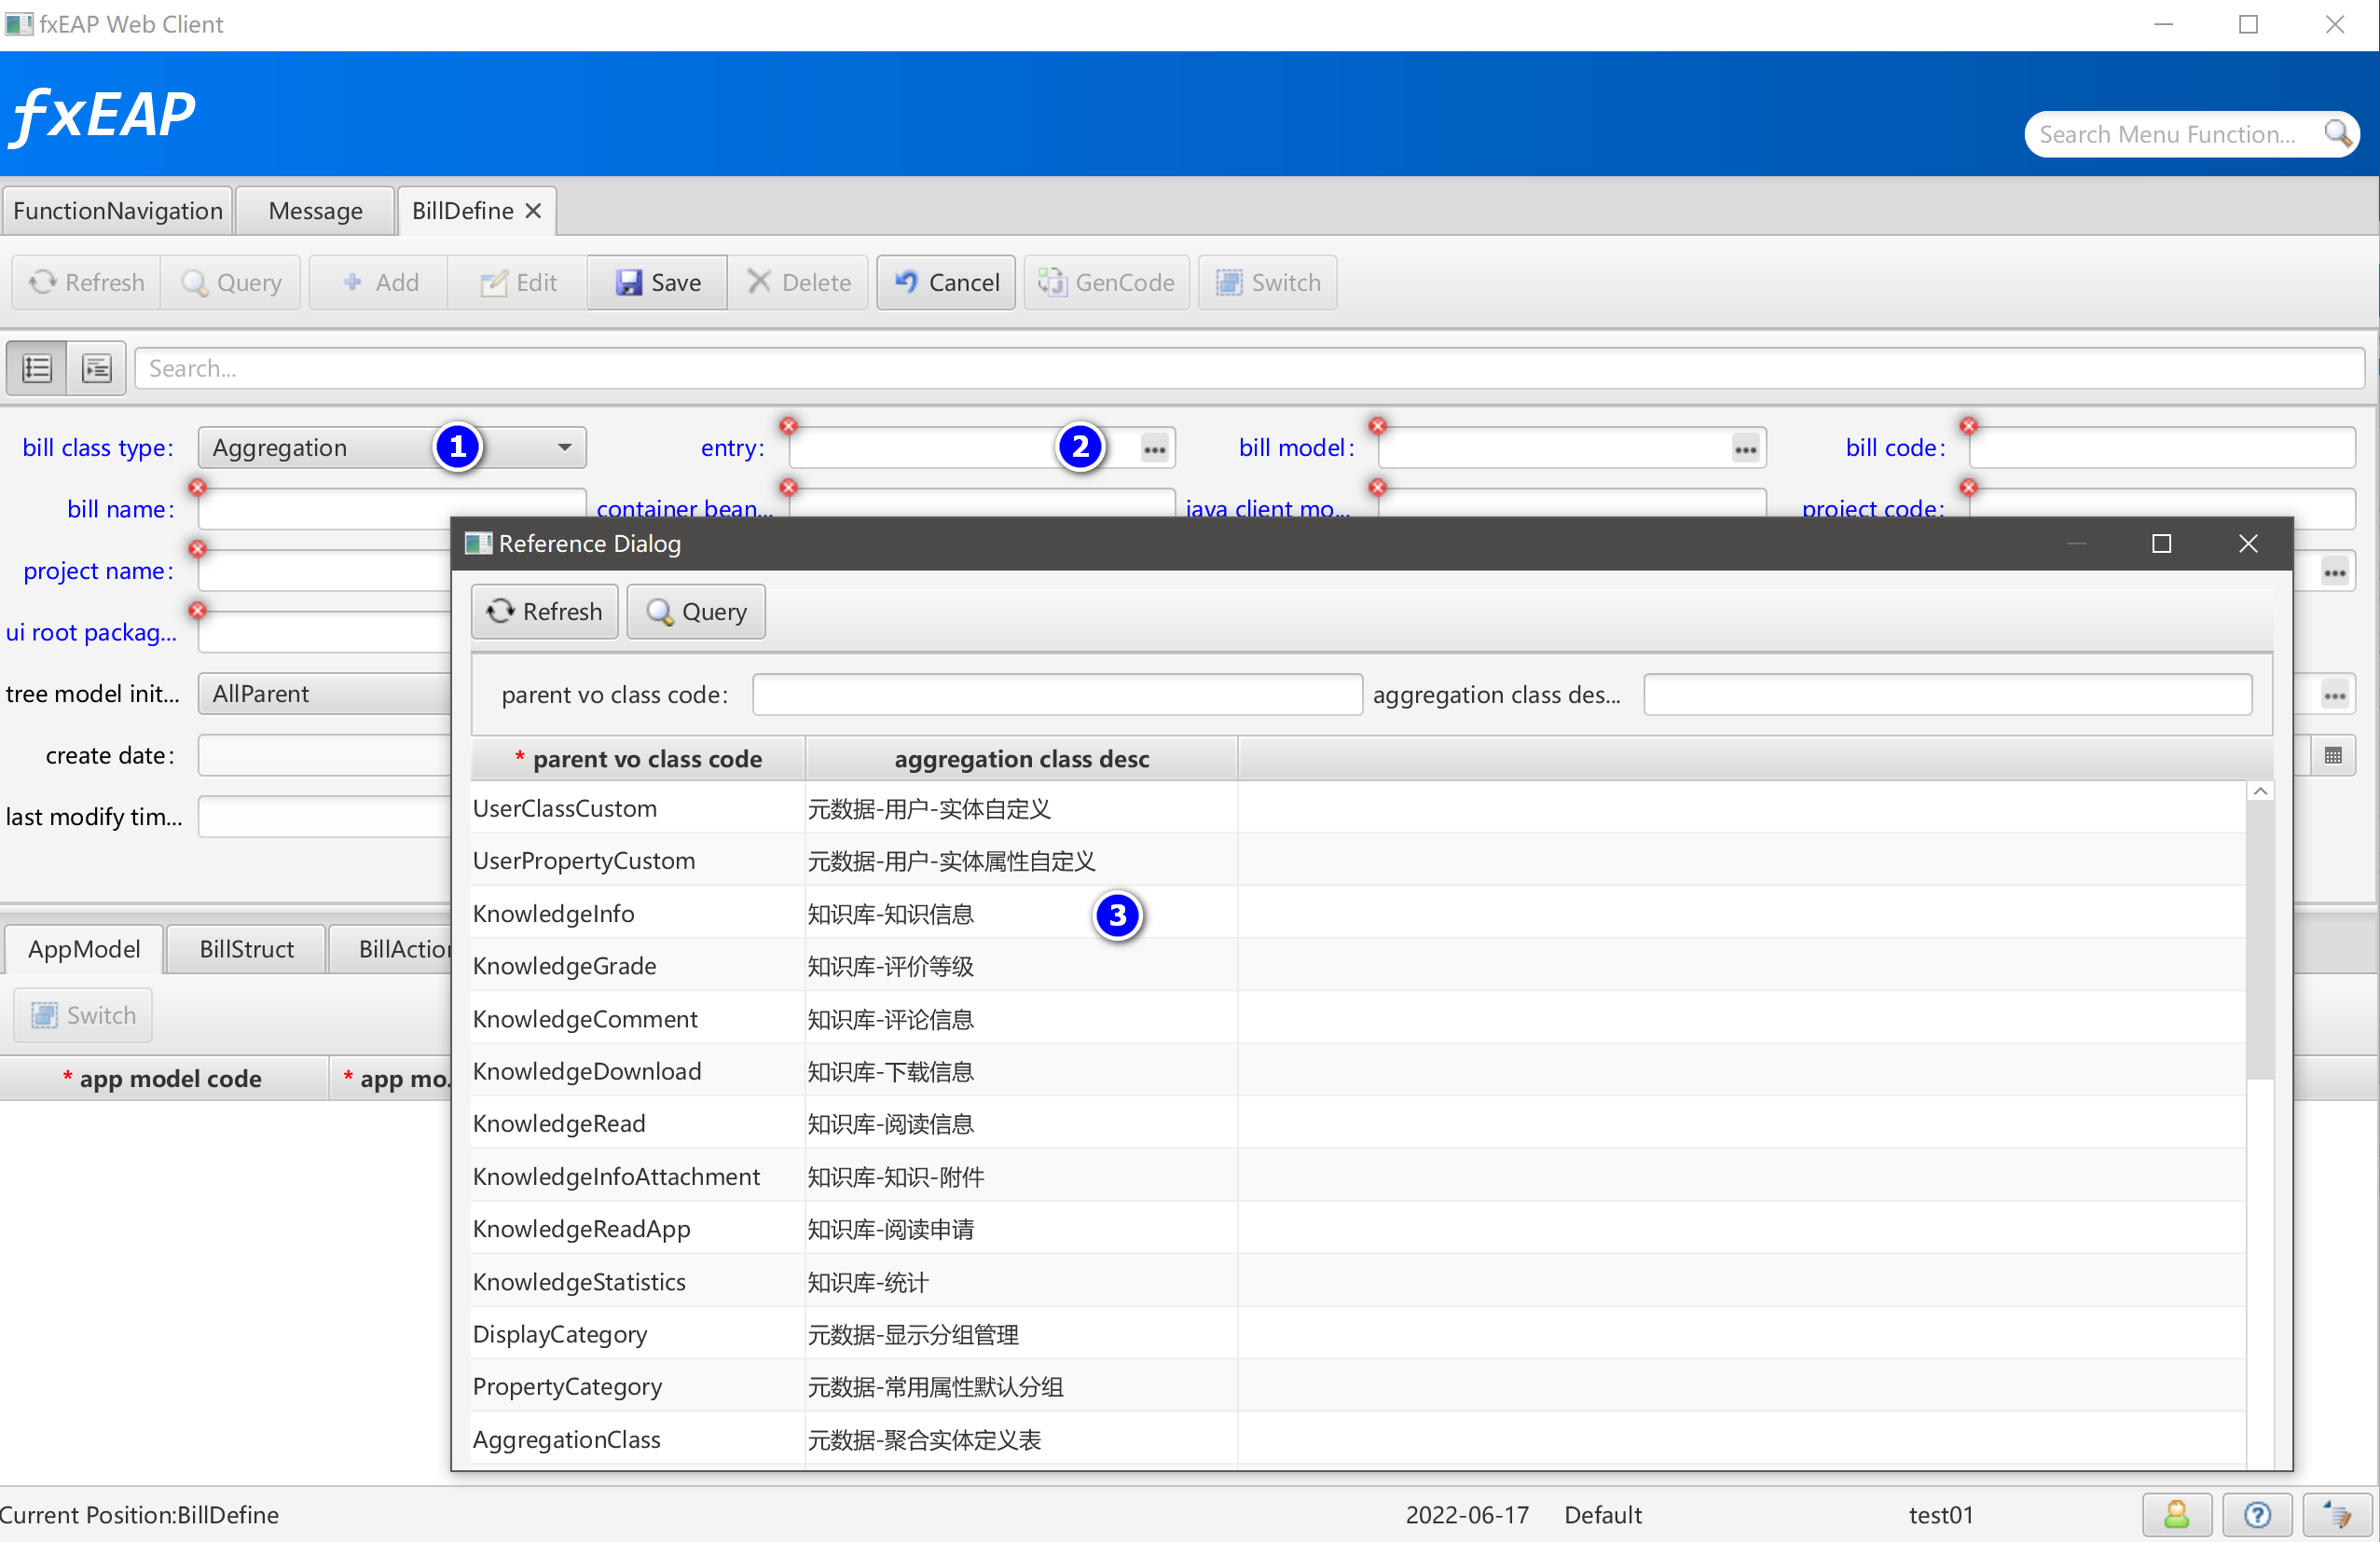The width and height of the screenshot is (2380, 1542).
Task: Select the KnowledgeDownload row
Action: click(x=1358, y=1071)
